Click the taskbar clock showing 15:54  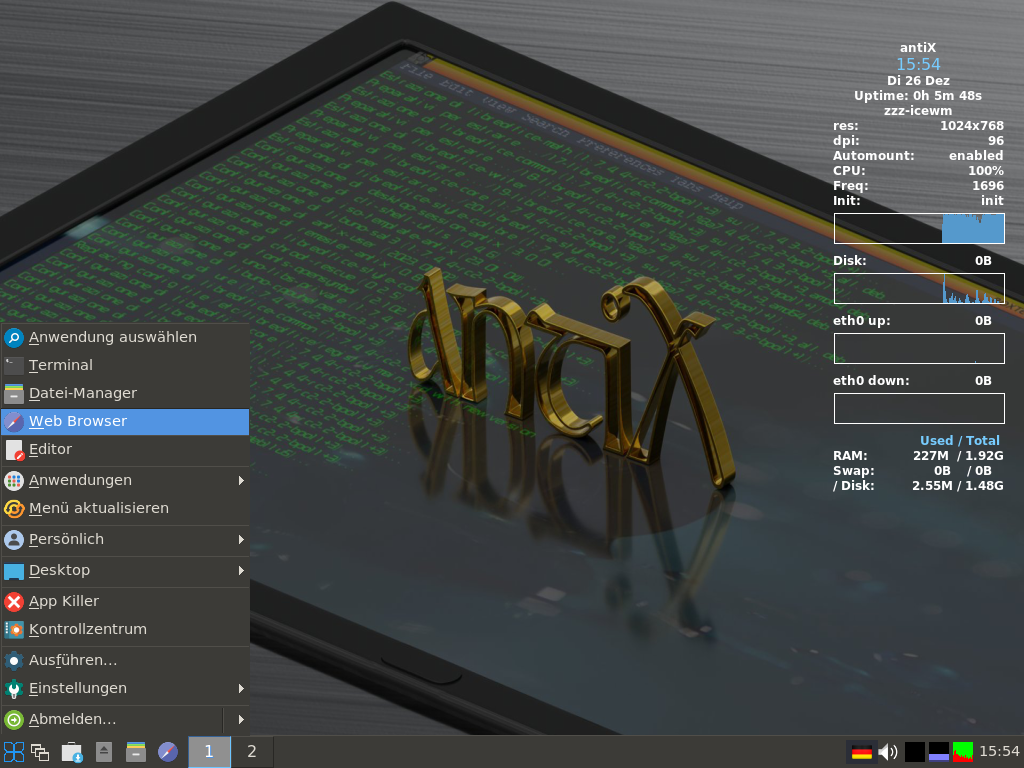pos(999,752)
